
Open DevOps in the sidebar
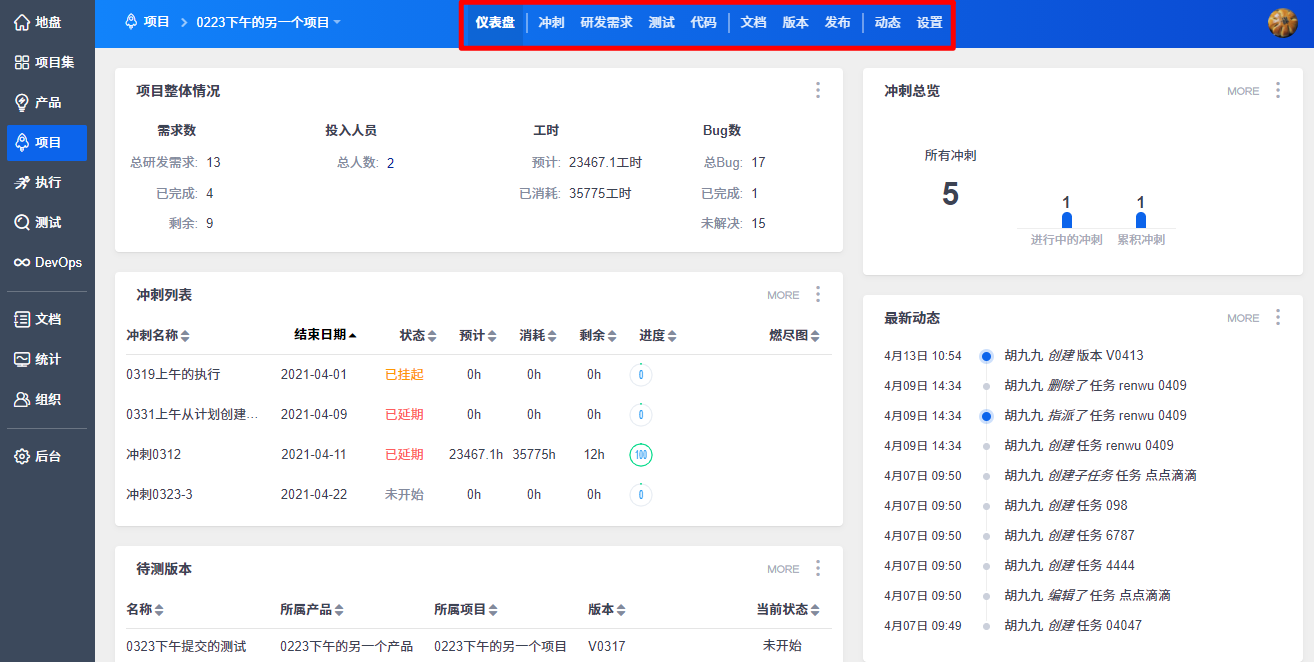point(47,262)
